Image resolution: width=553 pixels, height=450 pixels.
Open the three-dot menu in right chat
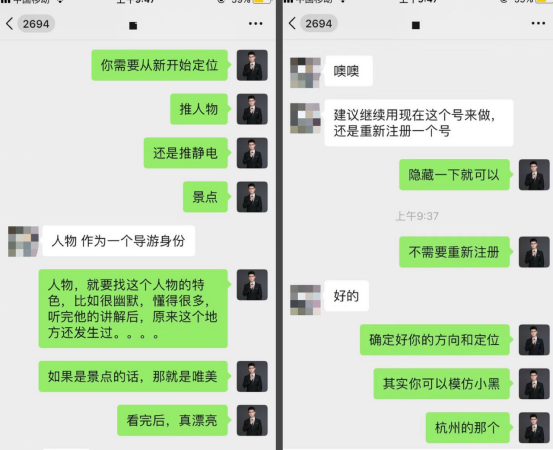pyautogui.click(x=538, y=24)
